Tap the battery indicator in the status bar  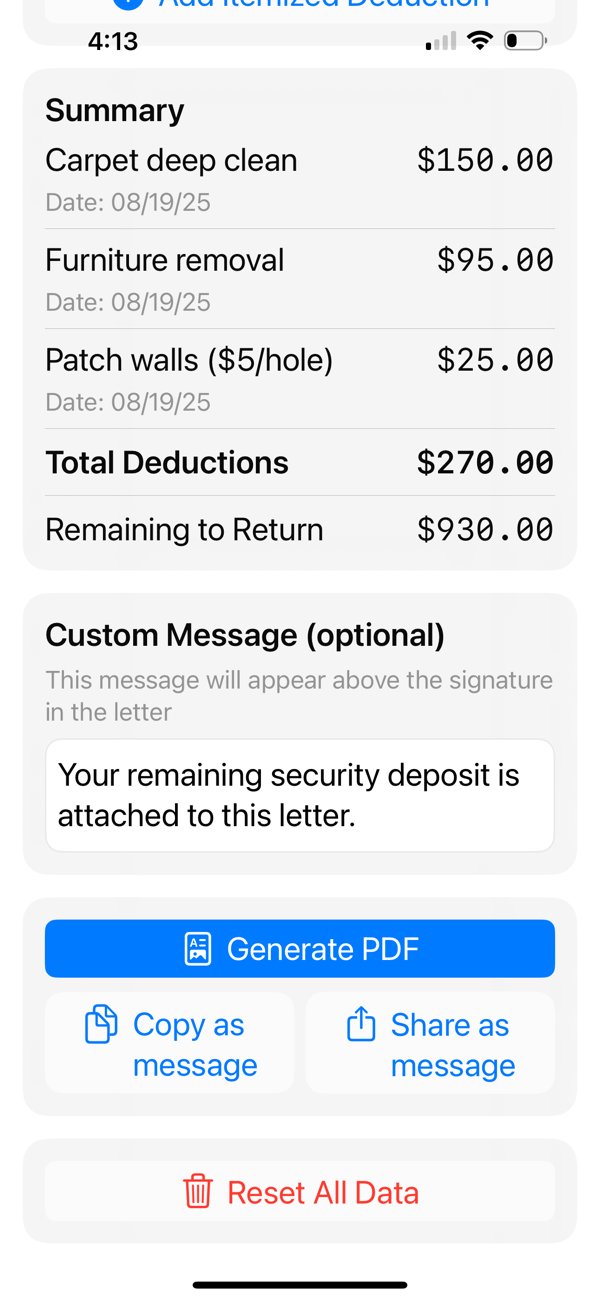coord(524,41)
